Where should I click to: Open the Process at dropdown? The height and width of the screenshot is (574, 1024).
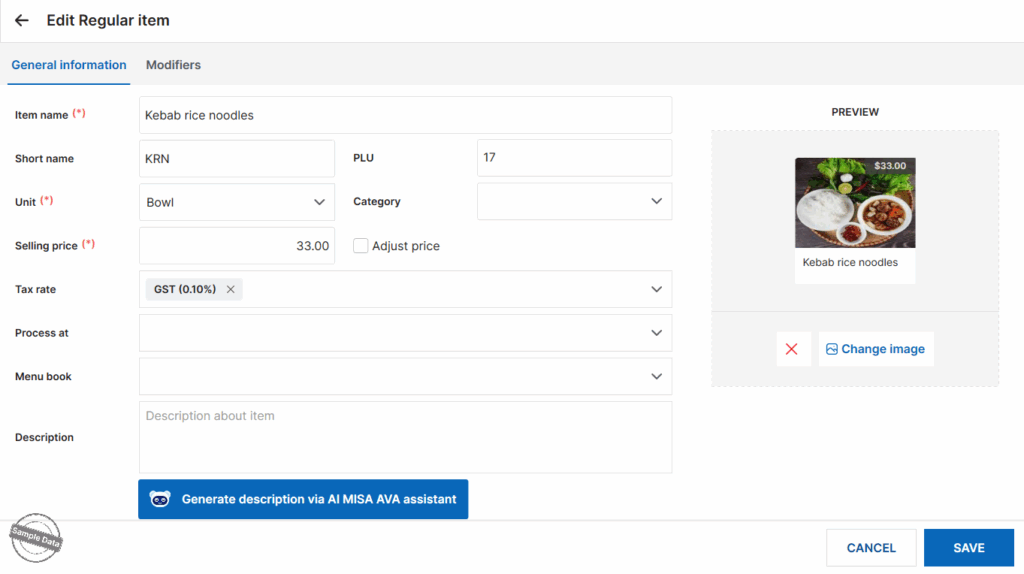pos(406,333)
